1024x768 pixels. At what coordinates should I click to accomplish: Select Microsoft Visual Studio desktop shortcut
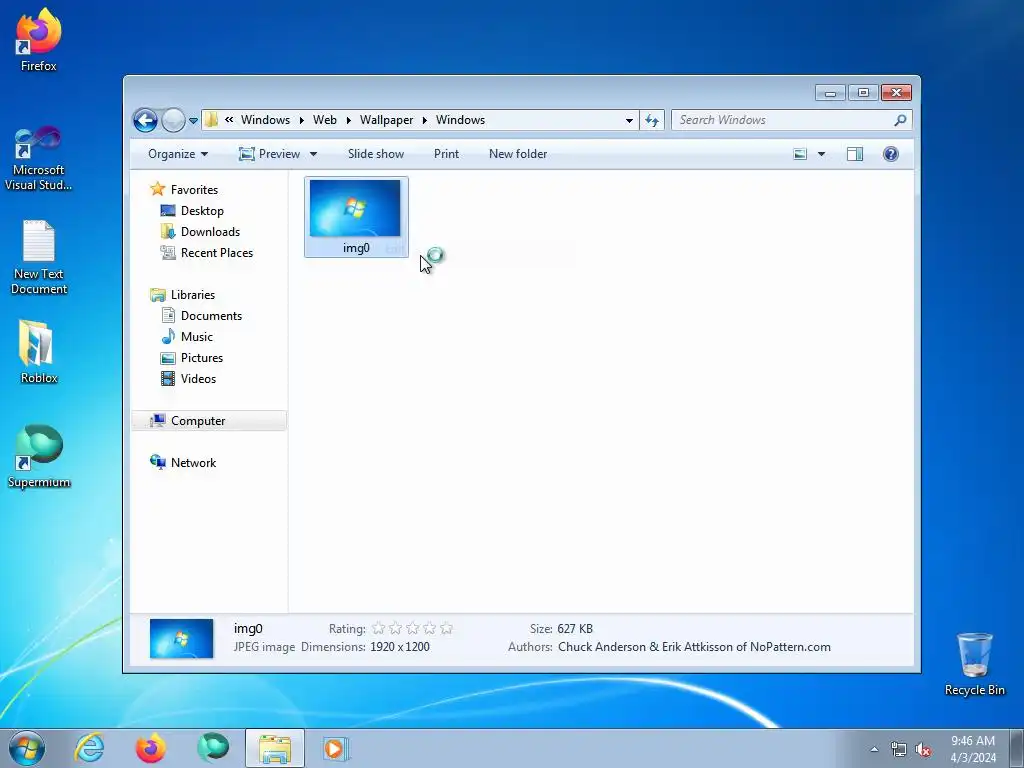(x=39, y=159)
